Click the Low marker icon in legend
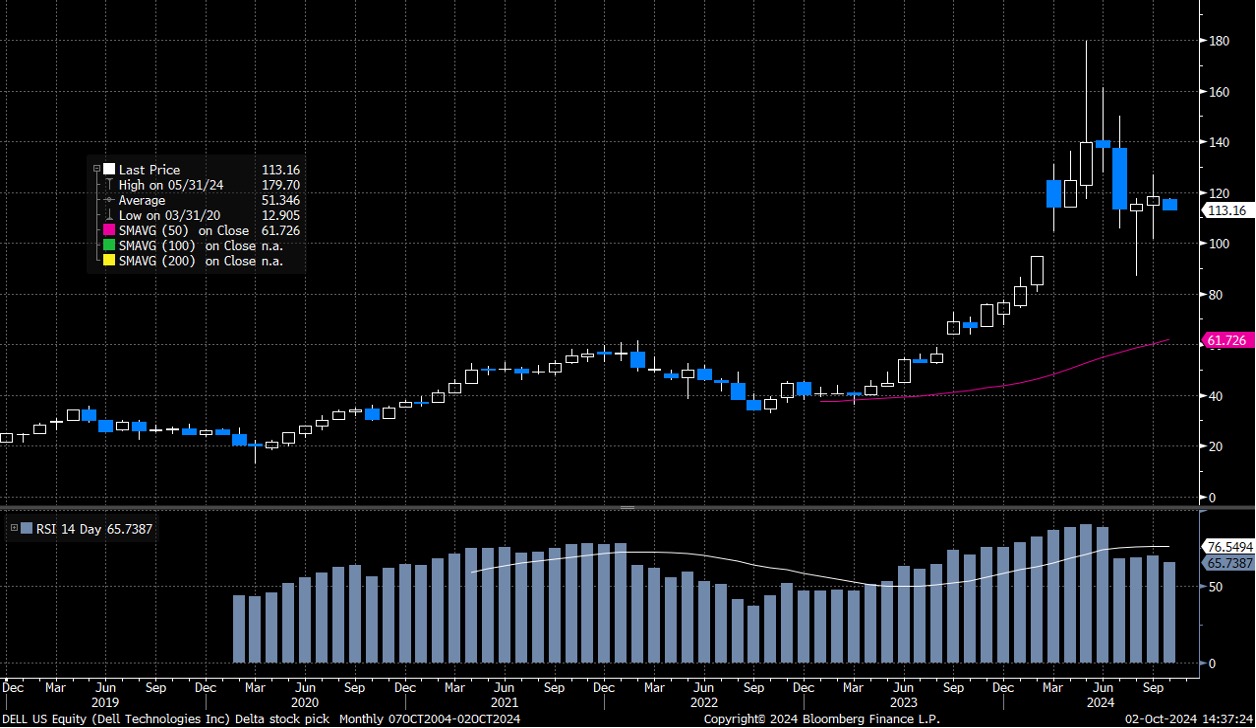This screenshot has height=728, width=1256. pos(109,216)
